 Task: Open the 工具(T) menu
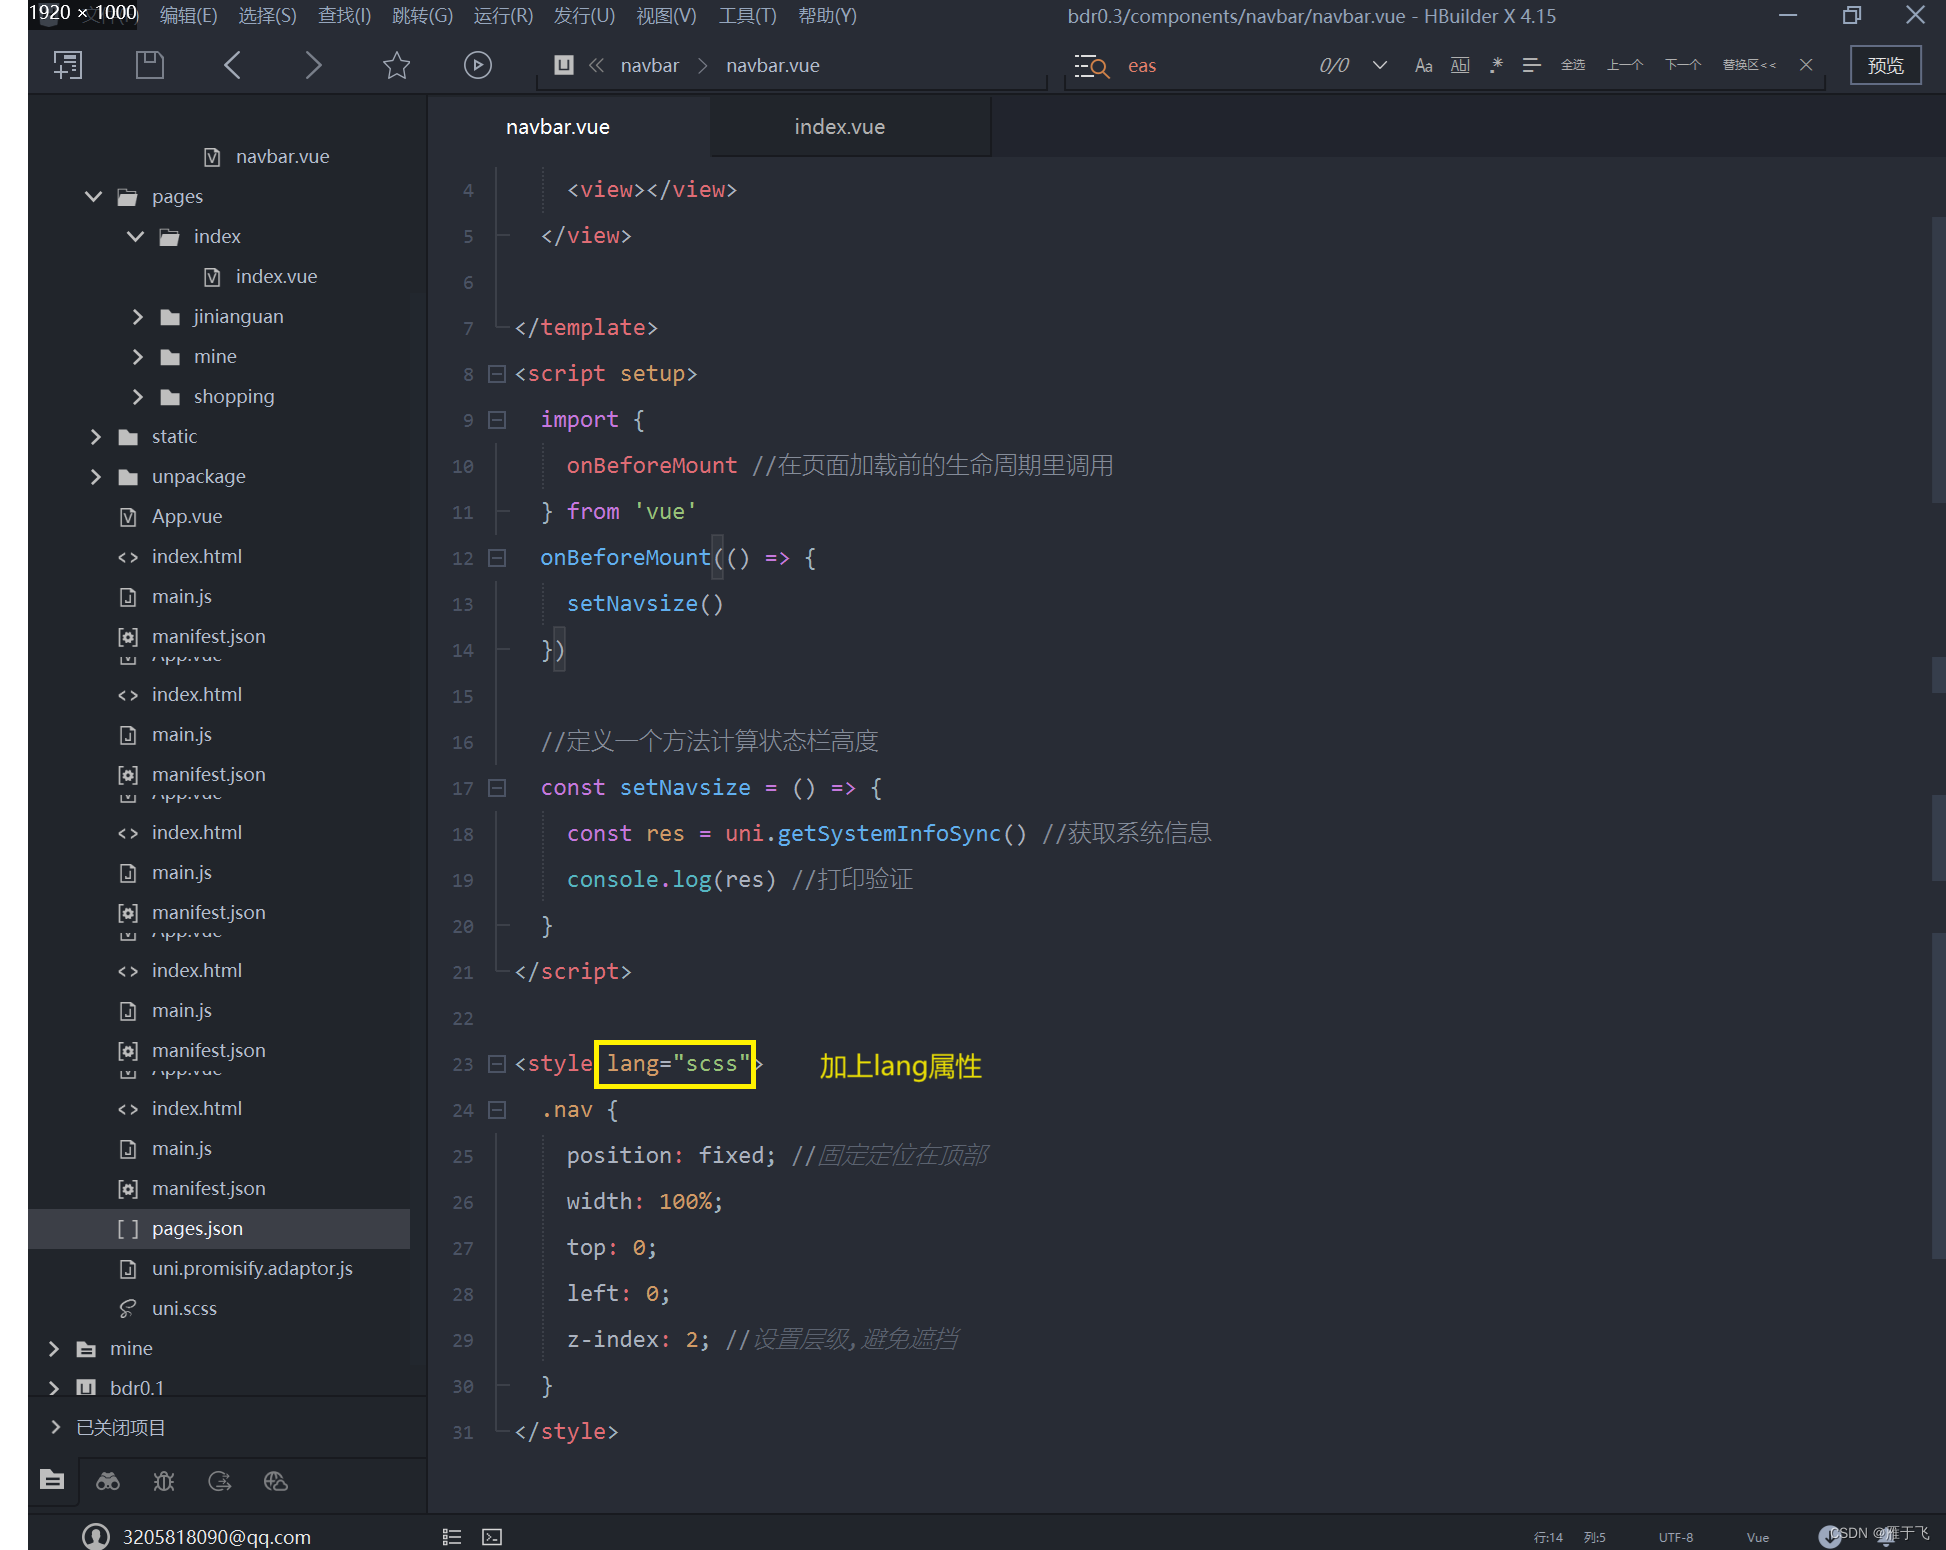point(747,15)
